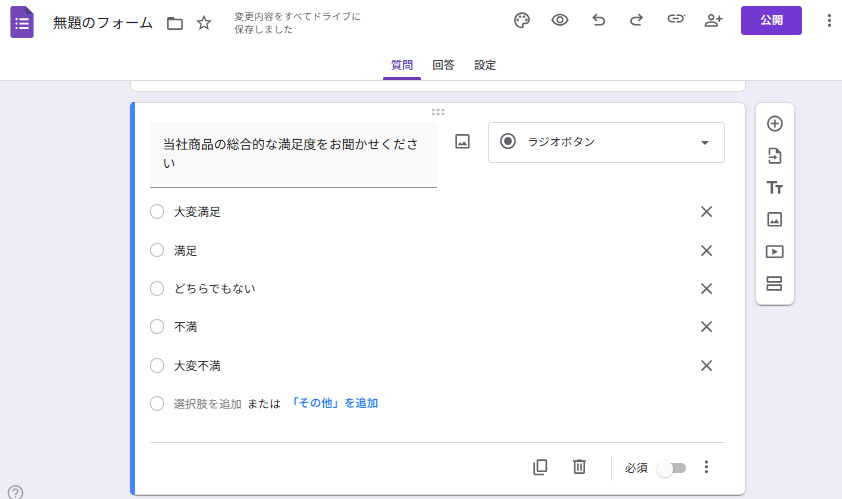Switch to the 回答 tab
The height and width of the screenshot is (499, 842).
443,65
